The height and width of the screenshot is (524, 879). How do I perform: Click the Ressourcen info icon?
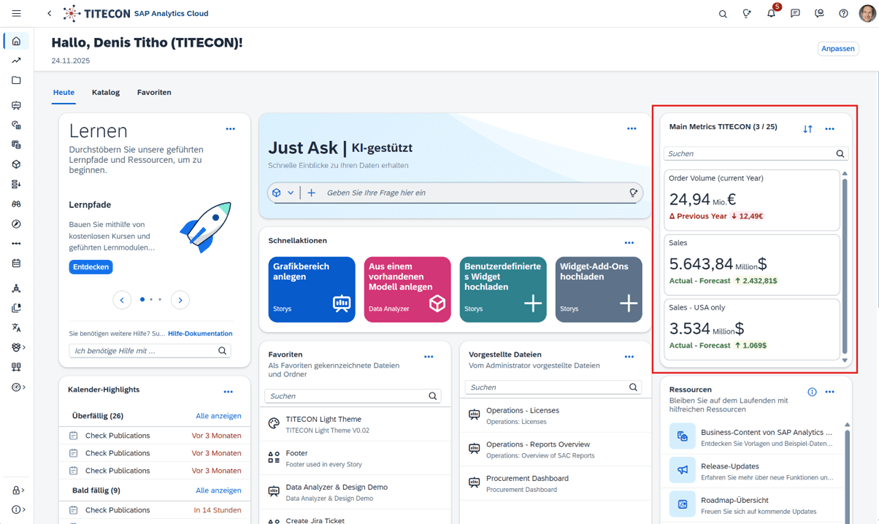[x=812, y=392]
